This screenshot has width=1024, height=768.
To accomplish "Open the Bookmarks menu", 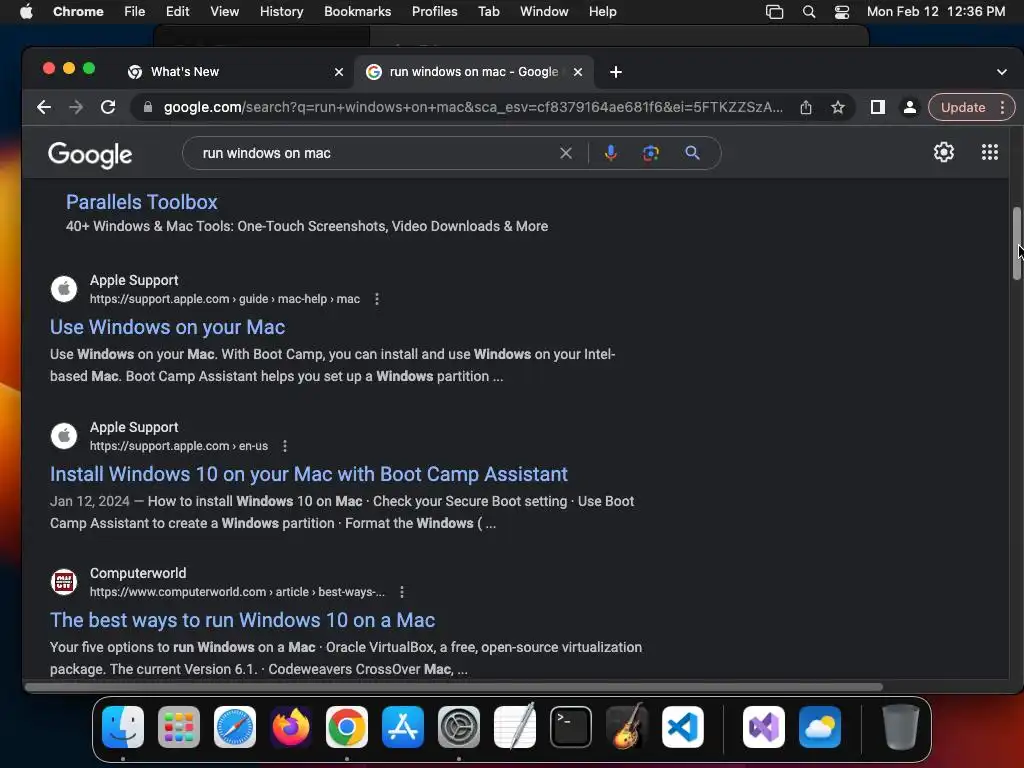I will pyautogui.click(x=357, y=12).
